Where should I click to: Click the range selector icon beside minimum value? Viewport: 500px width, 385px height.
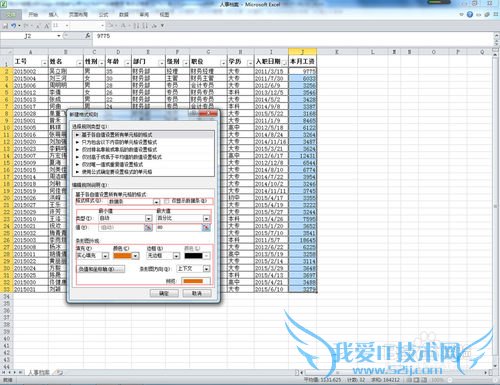(148, 227)
